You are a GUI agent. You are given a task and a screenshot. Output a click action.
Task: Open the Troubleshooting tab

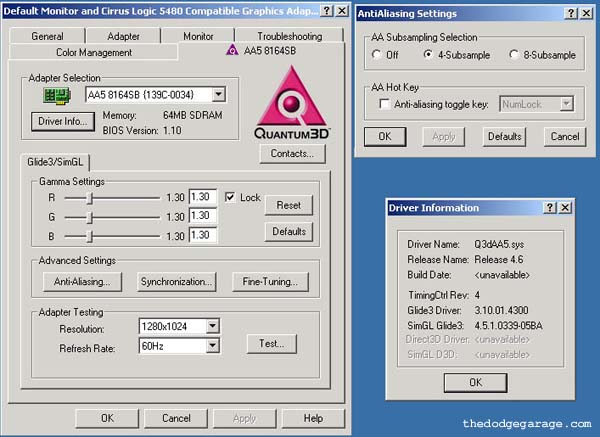coord(289,36)
